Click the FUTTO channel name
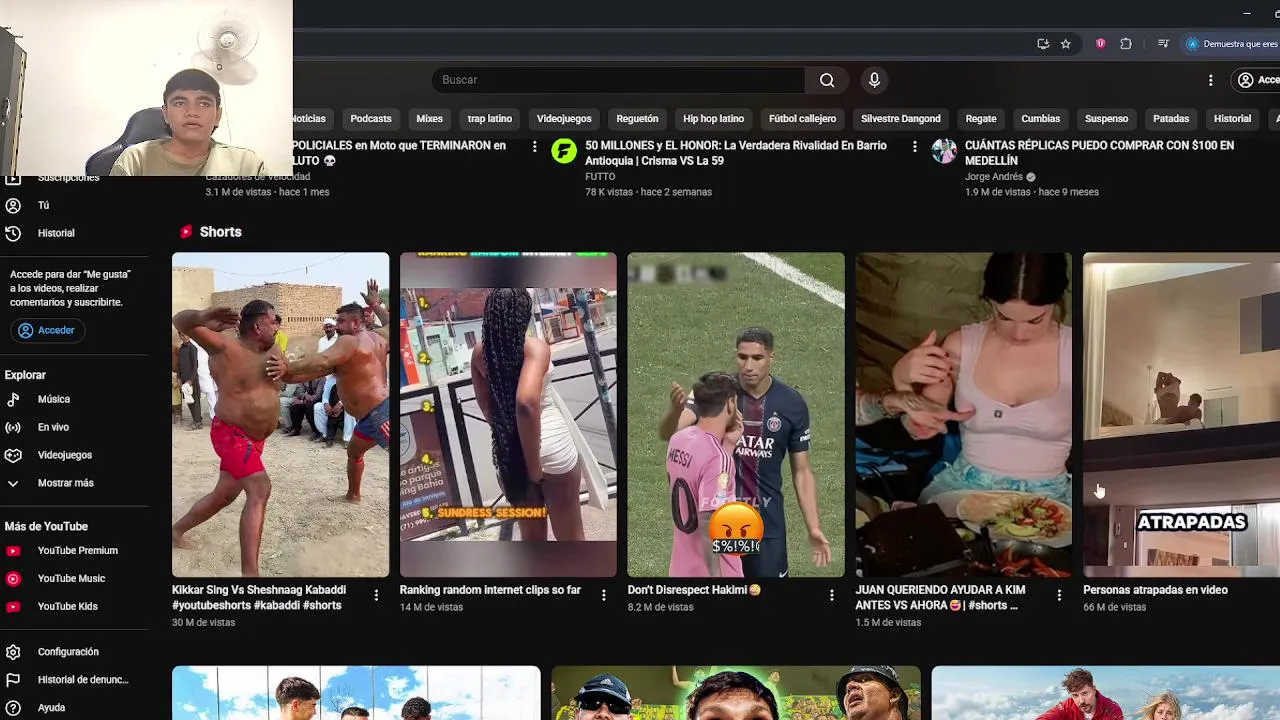1280x720 pixels. pos(600,176)
